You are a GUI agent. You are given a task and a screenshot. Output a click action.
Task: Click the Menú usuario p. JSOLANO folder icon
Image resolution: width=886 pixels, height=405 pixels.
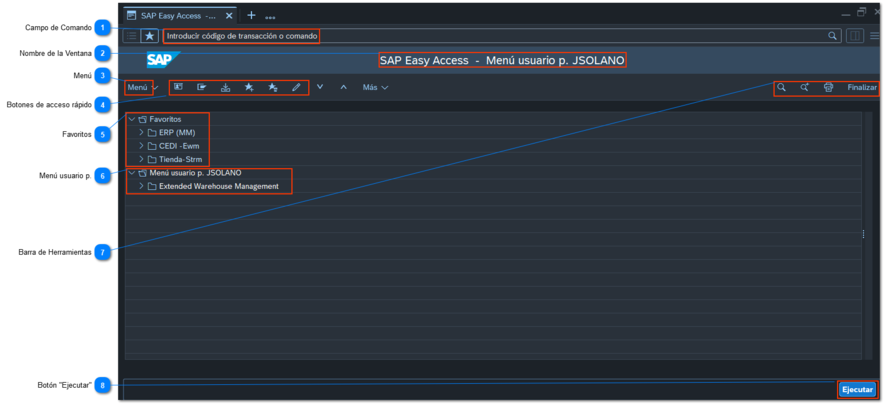[x=142, y=173]
